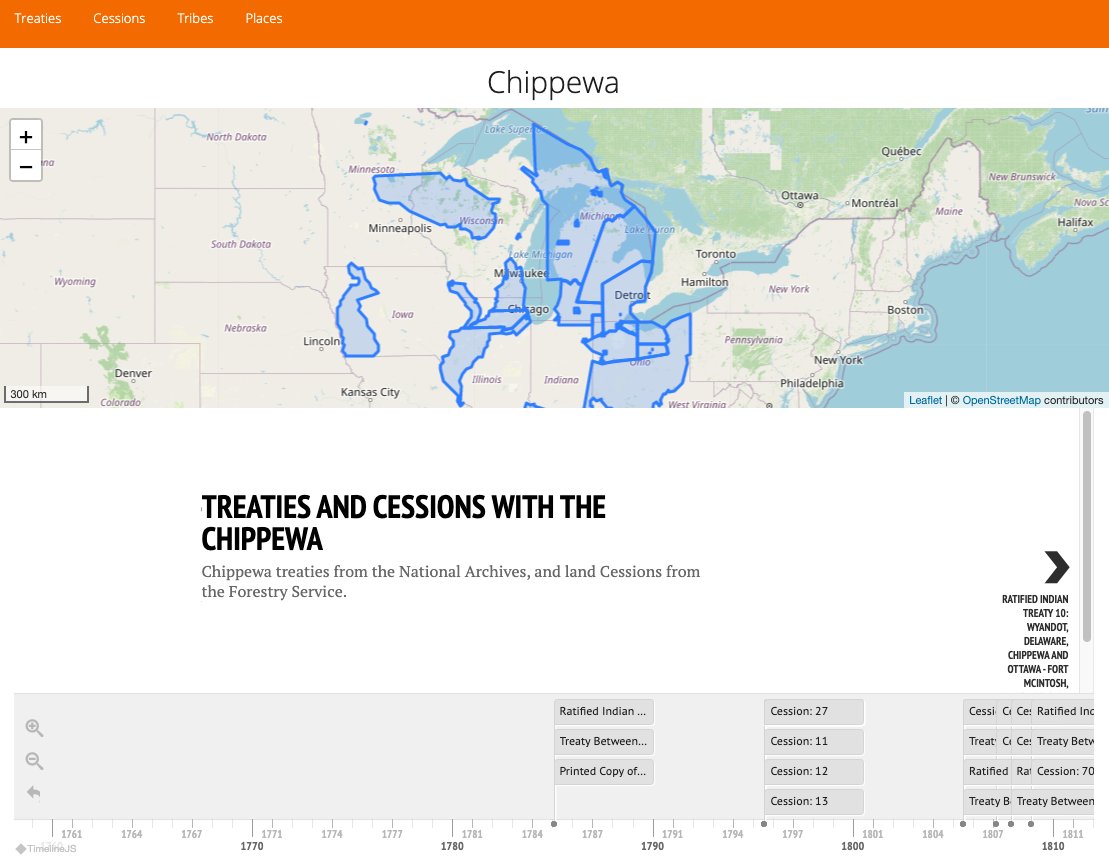Advance to the next treaty with the arrow
1109x859 pixels.
pyautogui.click(x=1056, y=567)
